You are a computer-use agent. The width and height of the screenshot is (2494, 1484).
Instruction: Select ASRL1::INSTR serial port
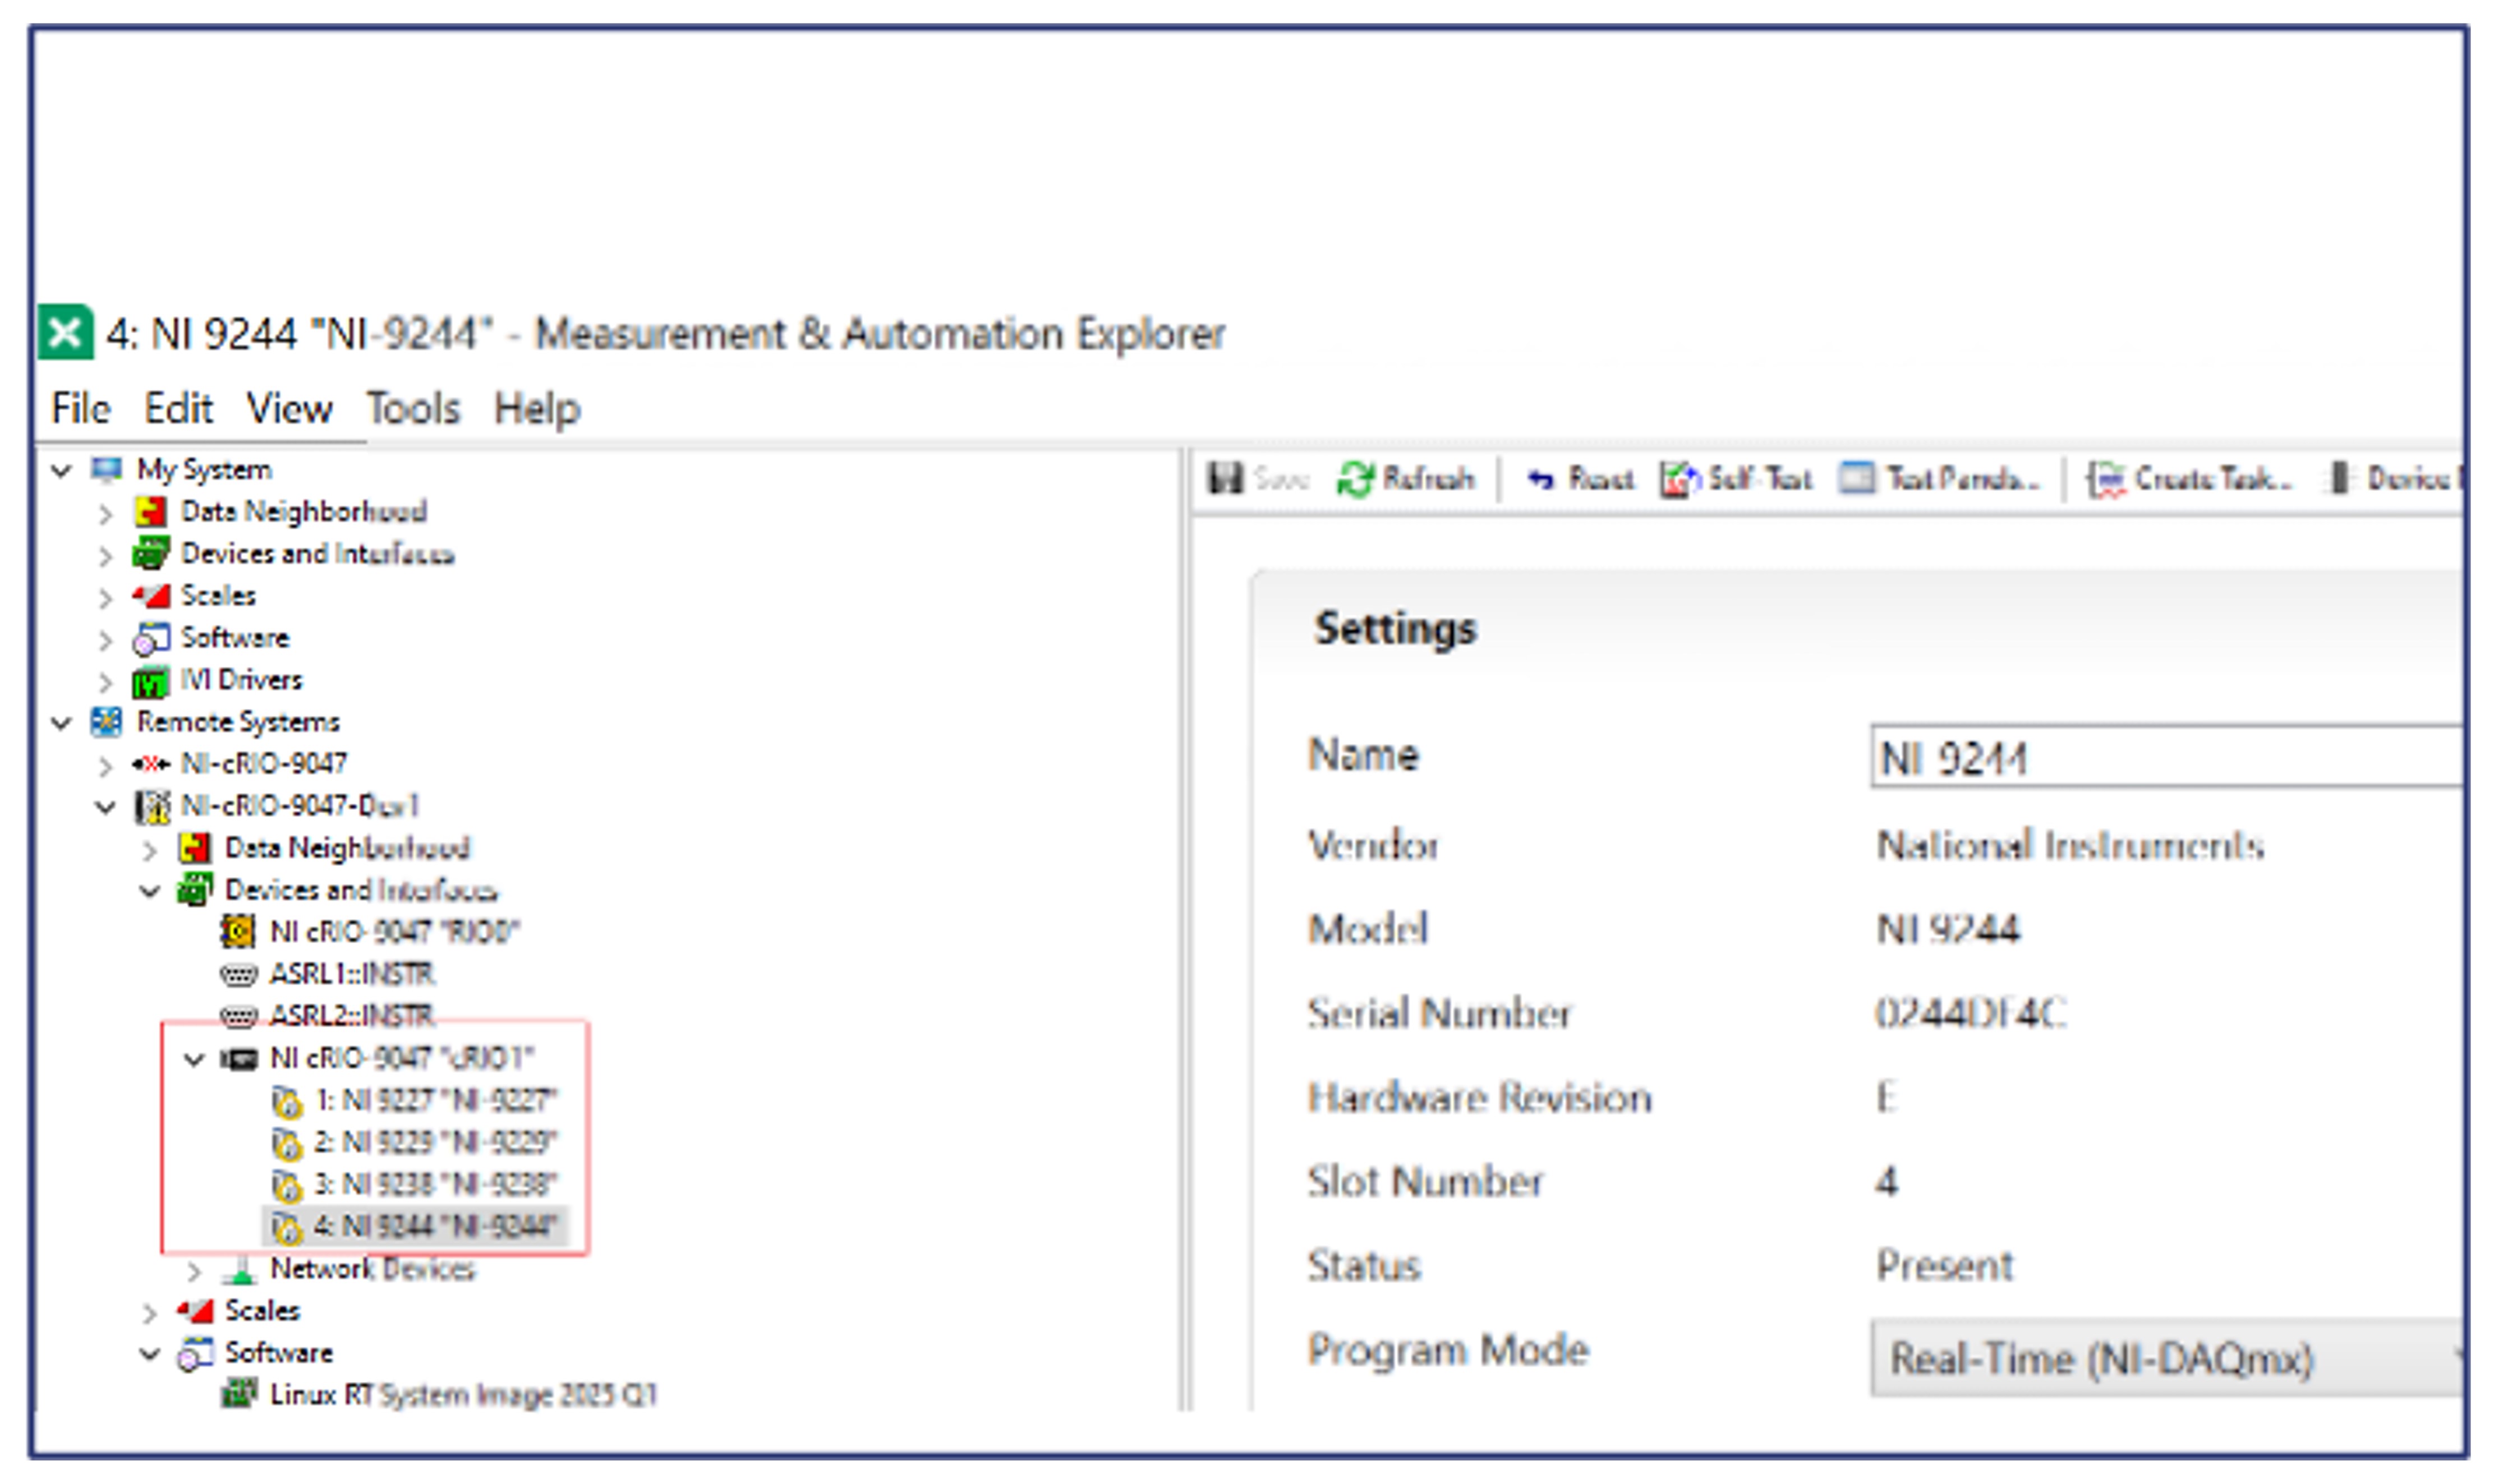point(351,974)
